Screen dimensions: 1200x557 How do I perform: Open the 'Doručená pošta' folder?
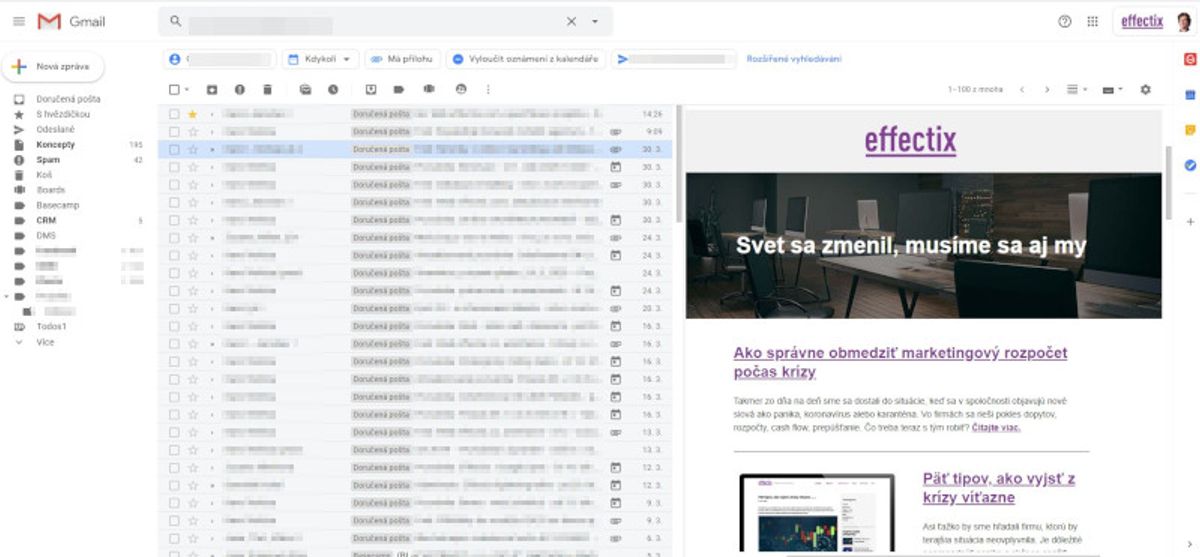pyautogui.click(x=68, y=99)
